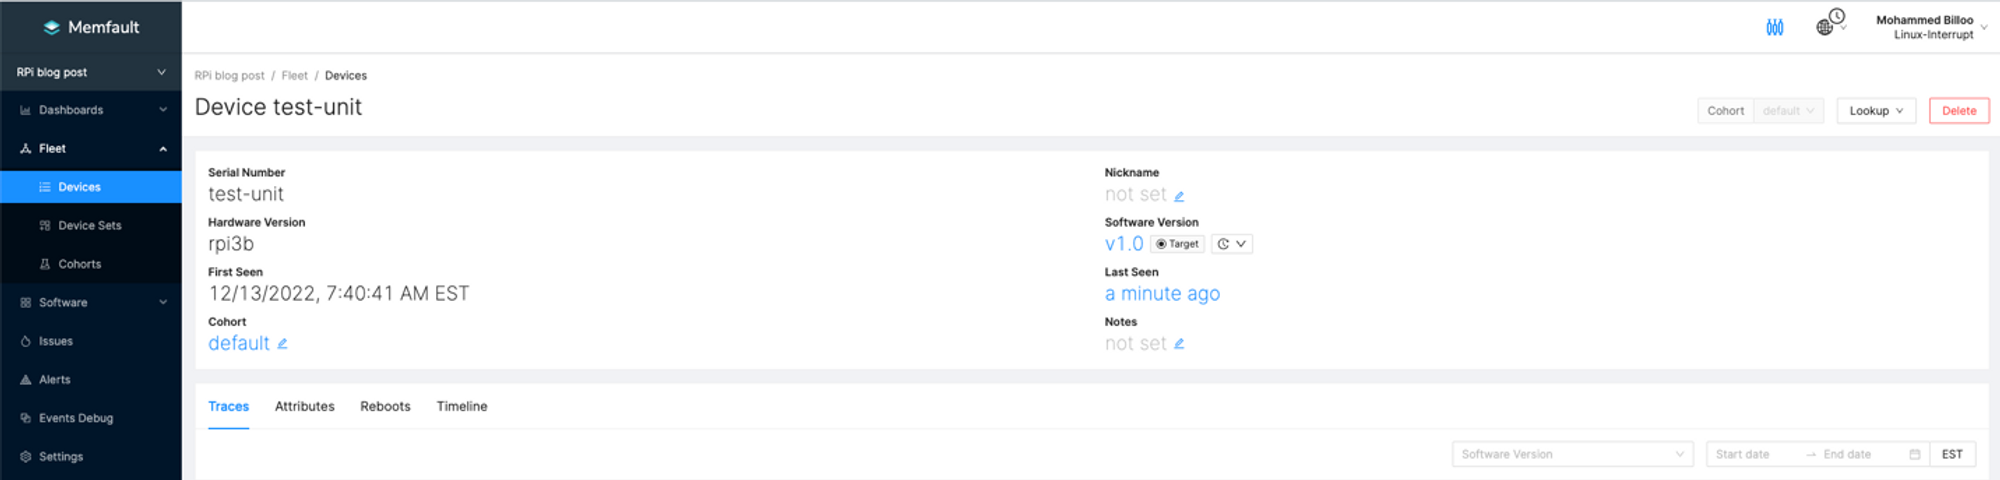Switch to the Attributes tab

click(x=304, y=406)
